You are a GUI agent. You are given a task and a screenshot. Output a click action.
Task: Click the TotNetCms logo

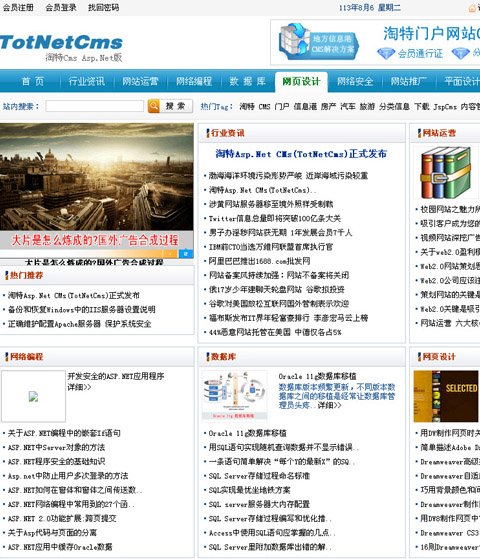pyautogui.click(x=61, y=42)
